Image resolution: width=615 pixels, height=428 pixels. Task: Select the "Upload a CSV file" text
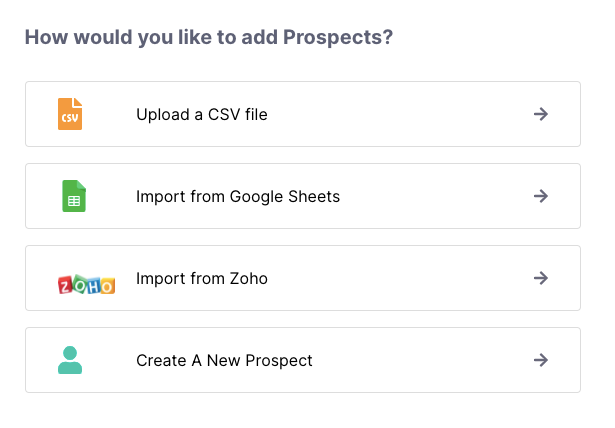click(202, 114)
